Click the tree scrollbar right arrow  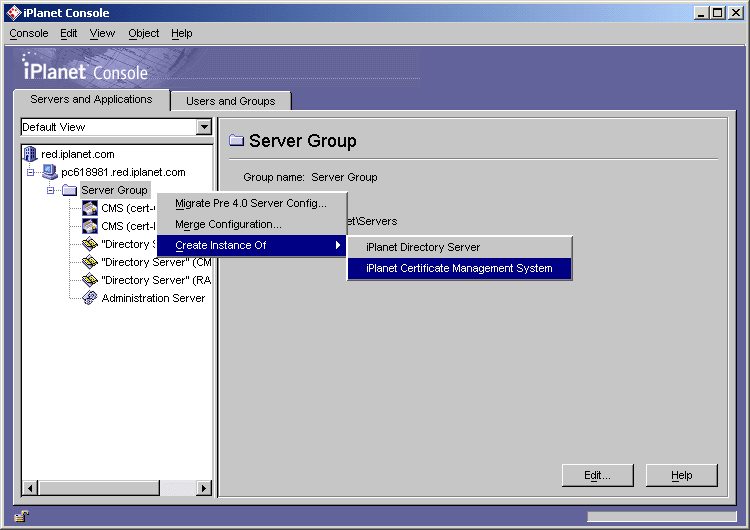pyautogui.click(x=204, y=488)
